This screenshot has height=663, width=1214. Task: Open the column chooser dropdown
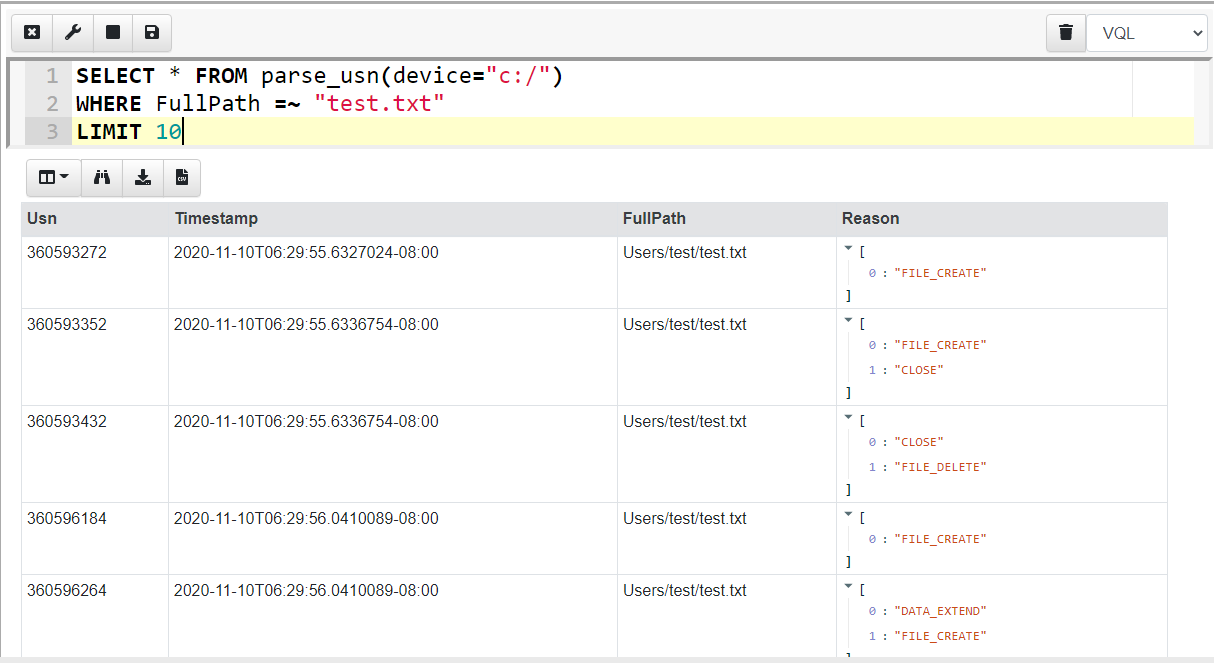[x=53, y=178]
